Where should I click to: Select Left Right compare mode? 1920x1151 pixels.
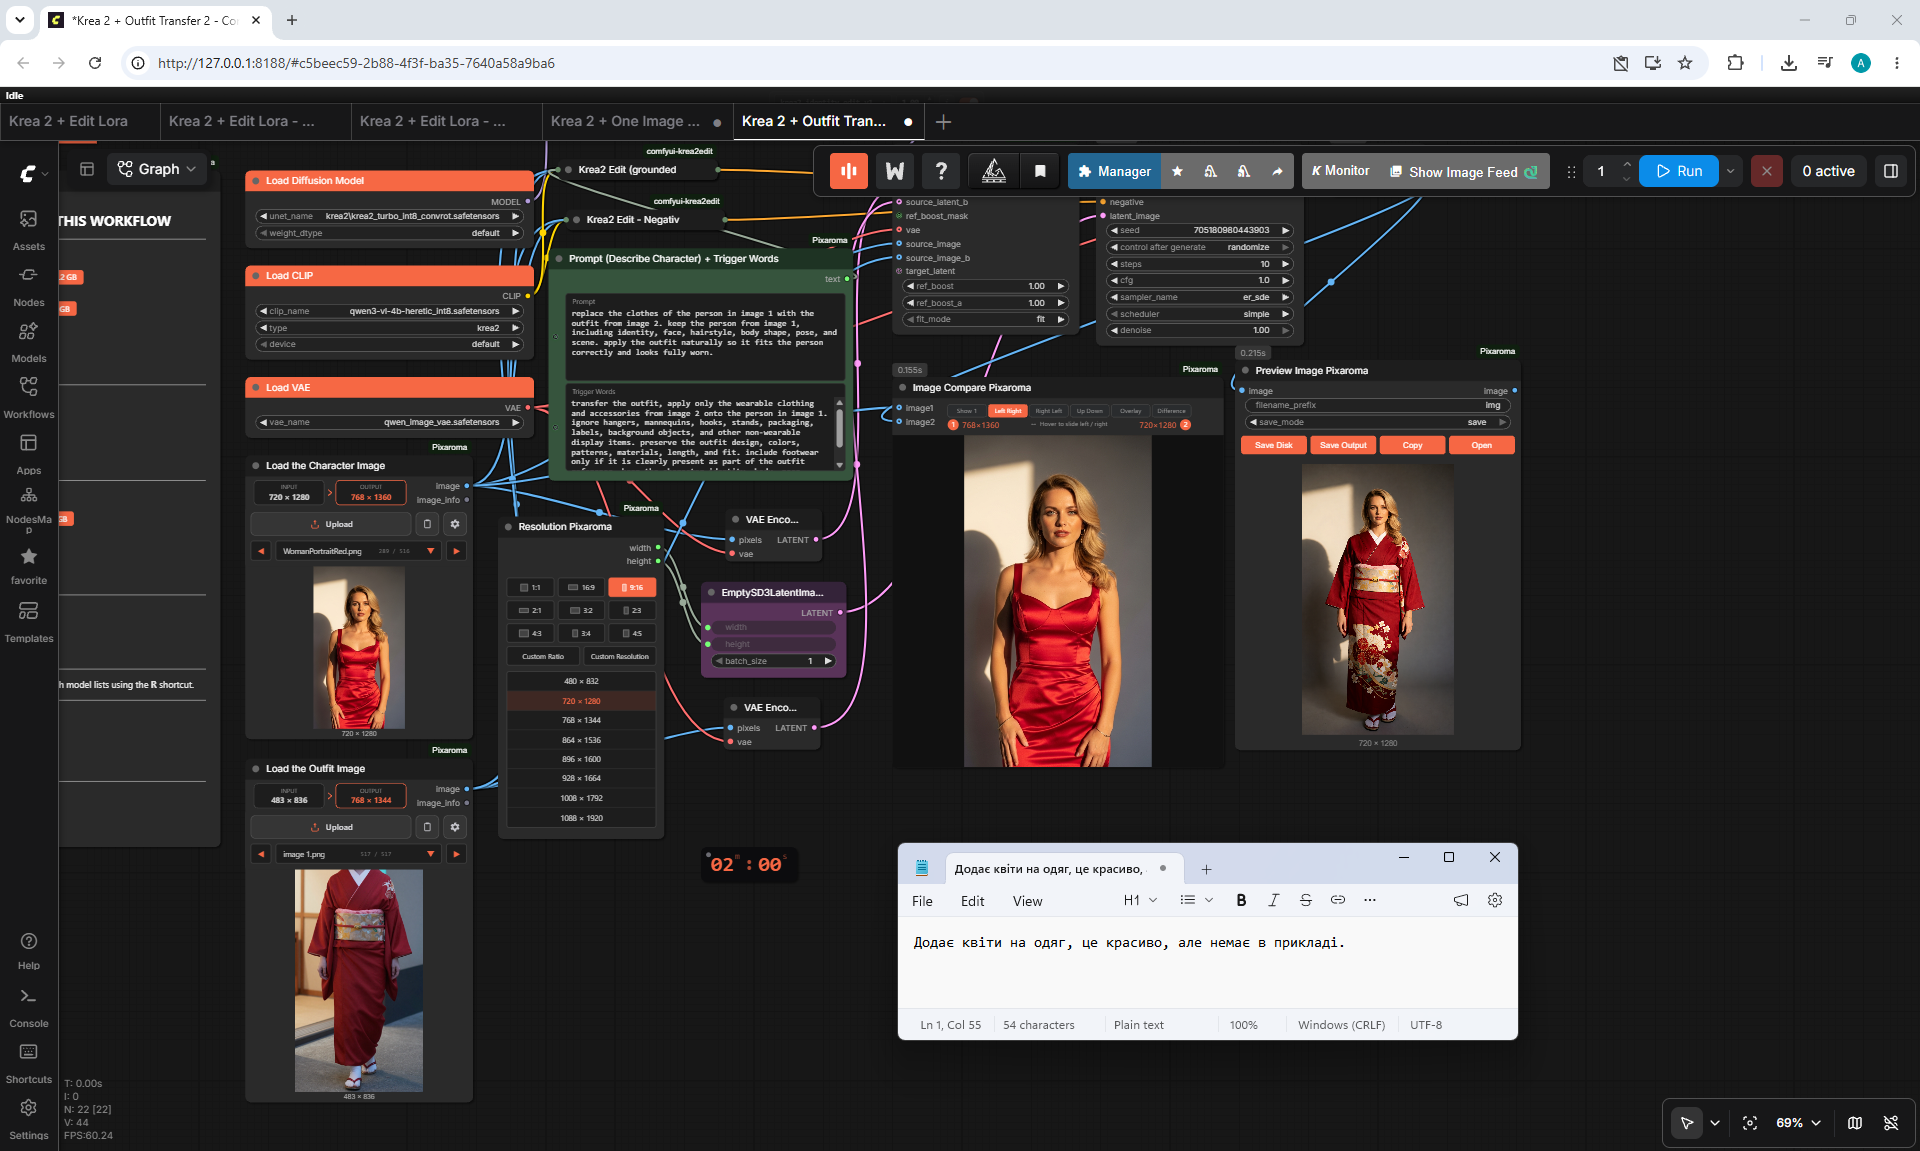[x=1008, y=411]
